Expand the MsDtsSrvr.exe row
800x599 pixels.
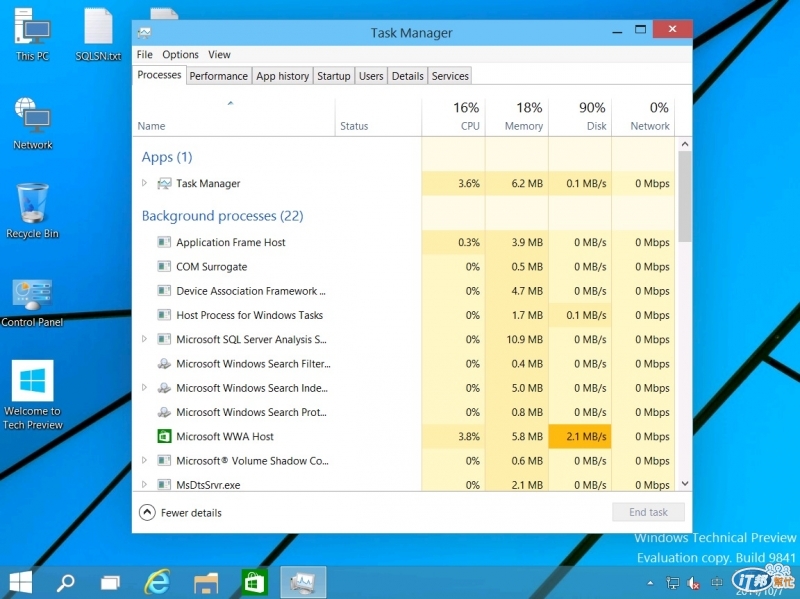[144, 484]
